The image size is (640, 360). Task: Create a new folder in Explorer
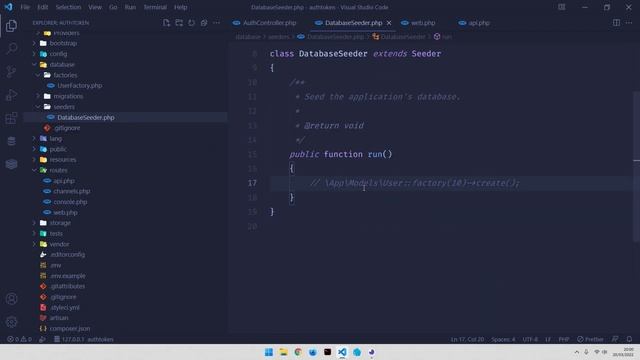(179, 23)
